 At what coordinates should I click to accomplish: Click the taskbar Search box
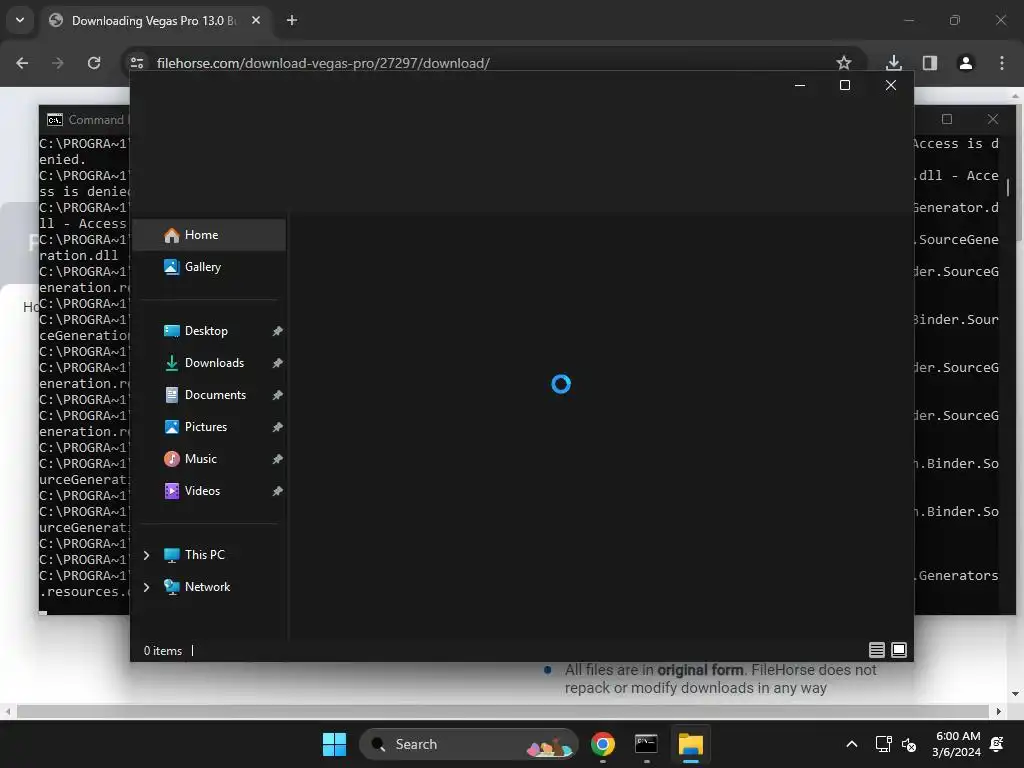pos(468,744)
